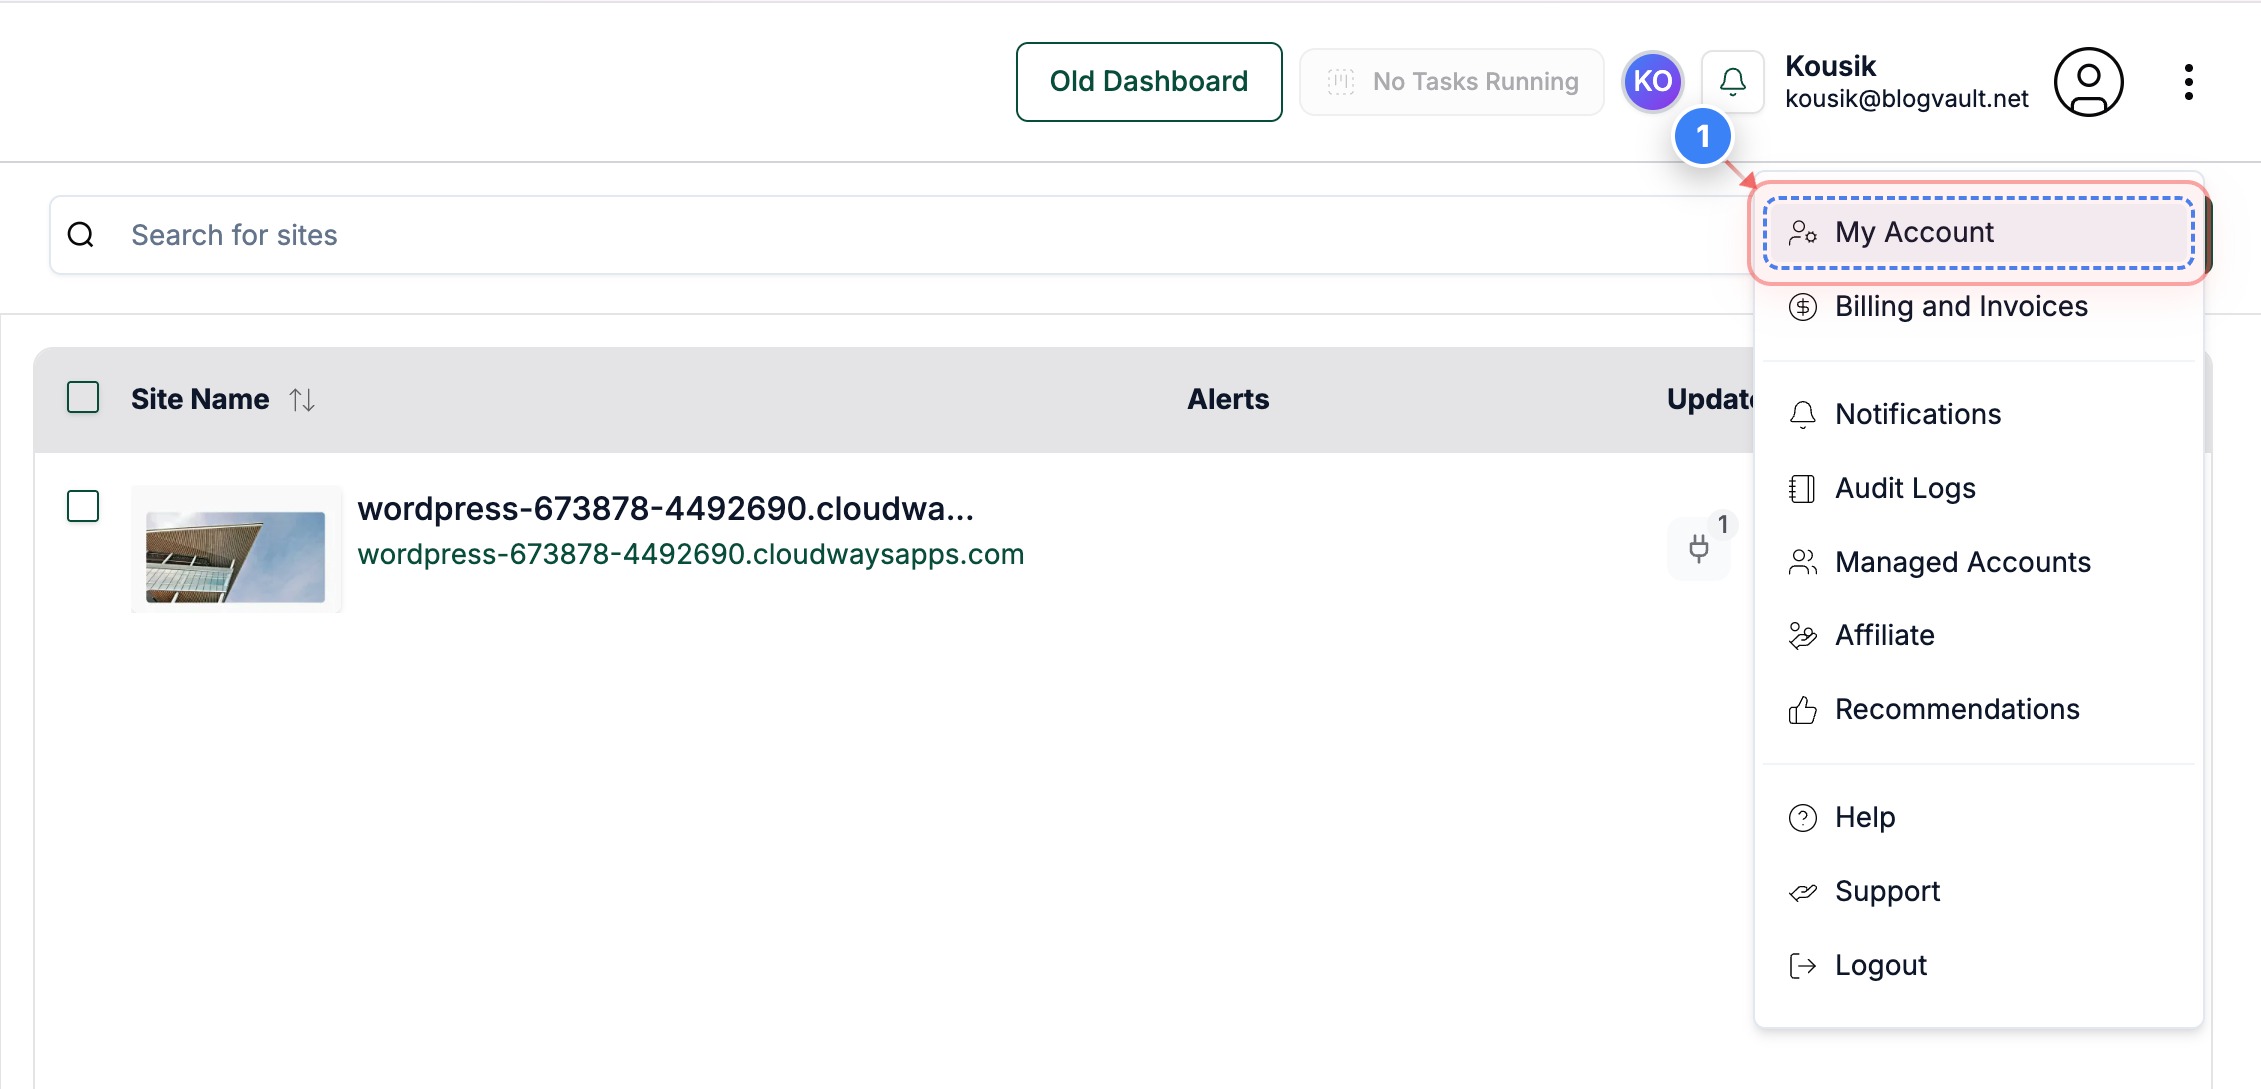Click the Managed Accounts people icon
This screenshot has height=1089, width=2261.
click(x=1803, y=562)
